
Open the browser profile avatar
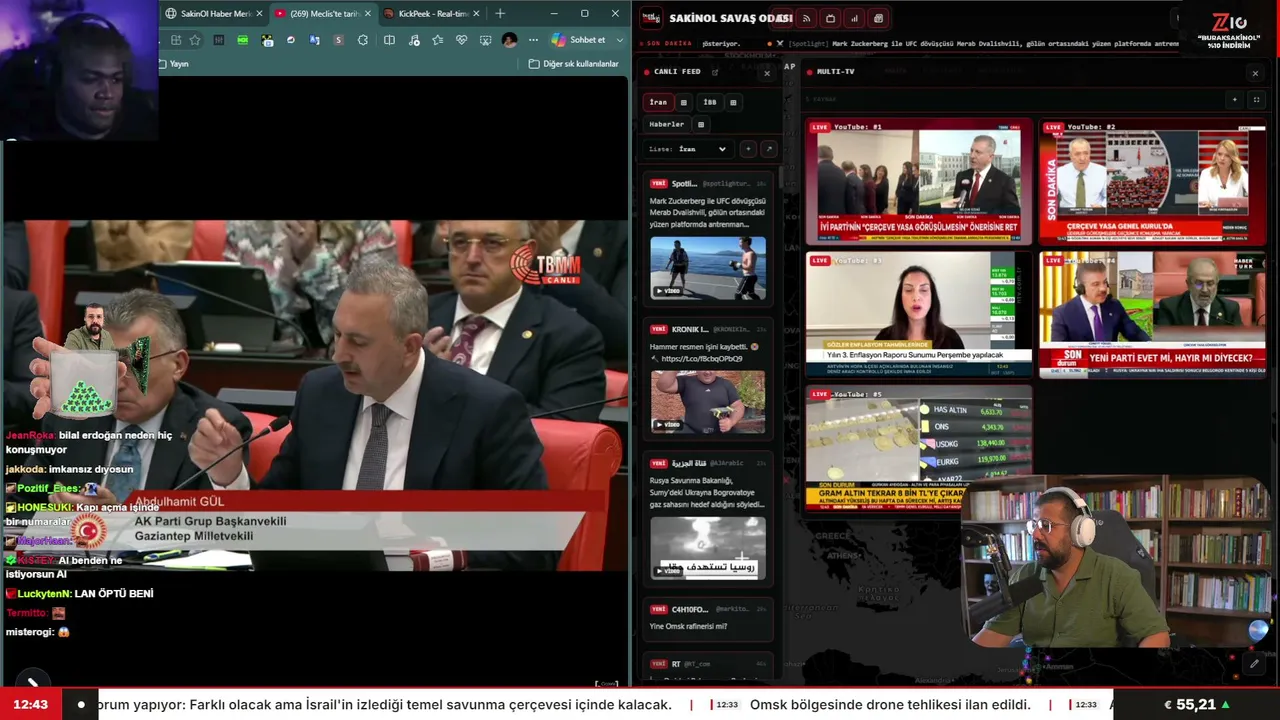coord(509,40)
